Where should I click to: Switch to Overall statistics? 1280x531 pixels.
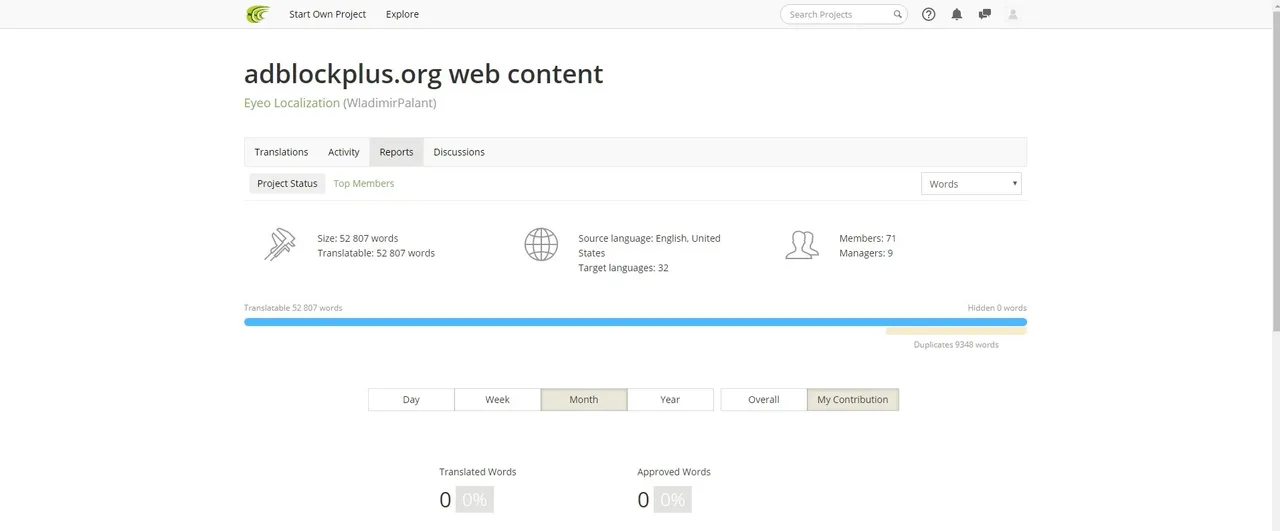coord(764,399)
